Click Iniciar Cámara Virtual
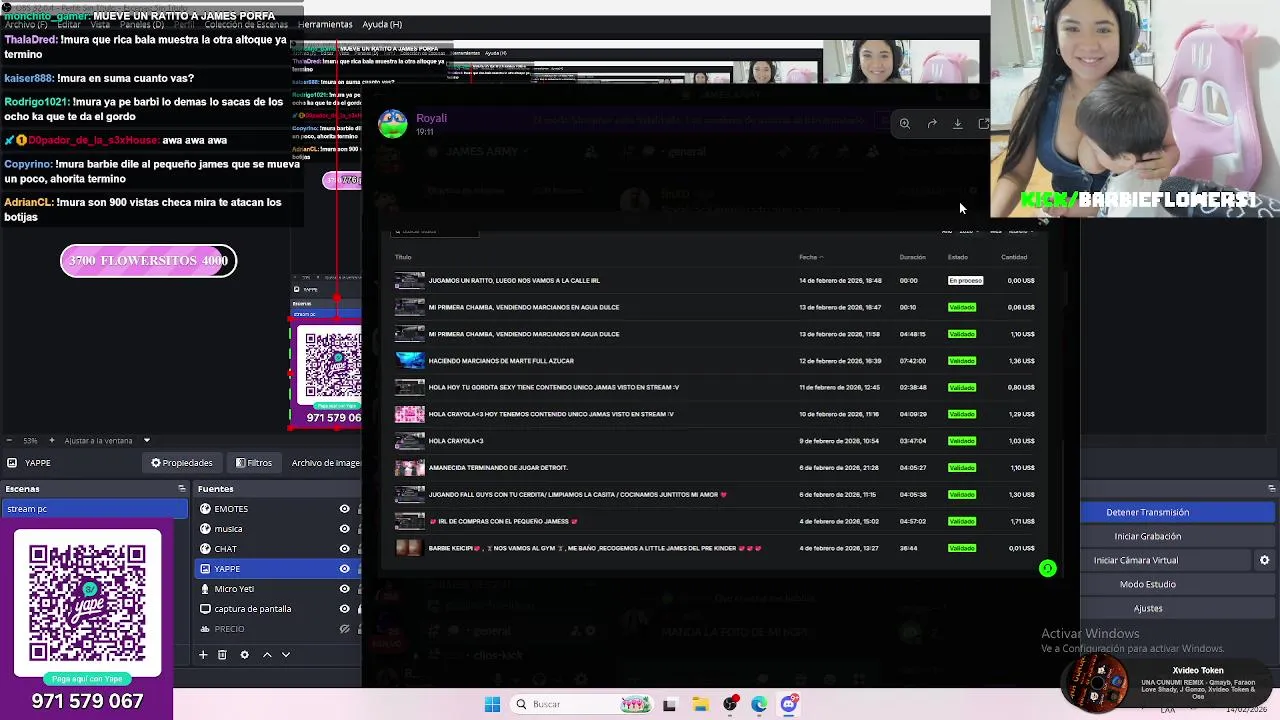The width and height of the screenshot is (1280, 720). (1165, 560)
